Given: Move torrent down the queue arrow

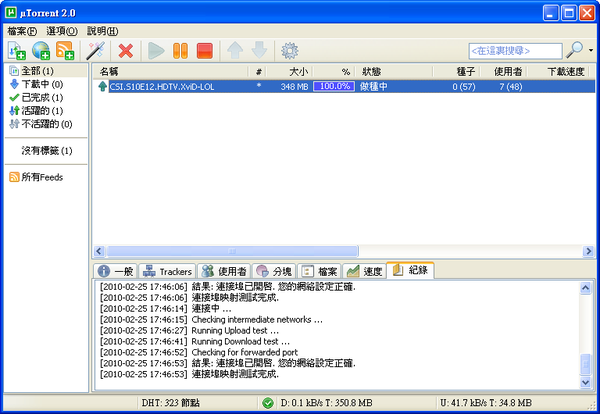Looking at the screenshot, I should pyautogui.click(x=259, y=51).
